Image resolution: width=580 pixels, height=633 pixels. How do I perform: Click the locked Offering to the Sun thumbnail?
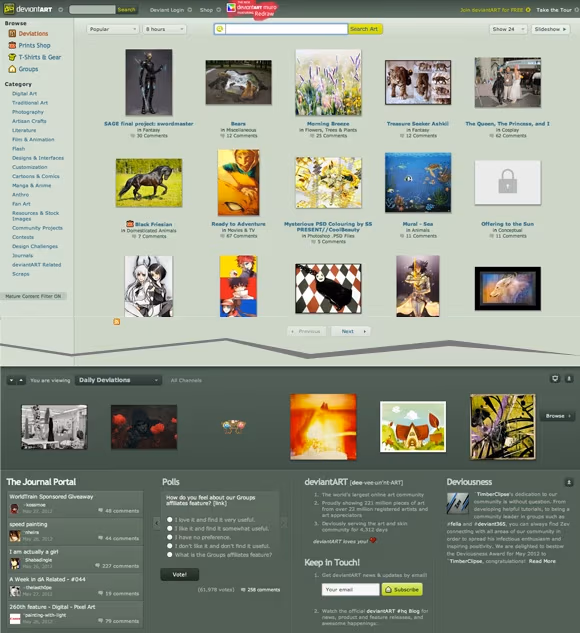click(x=507, y=182)
